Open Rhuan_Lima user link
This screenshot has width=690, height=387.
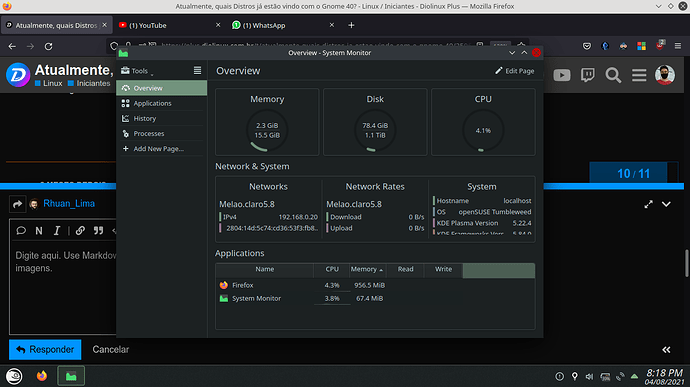[69, 203]
